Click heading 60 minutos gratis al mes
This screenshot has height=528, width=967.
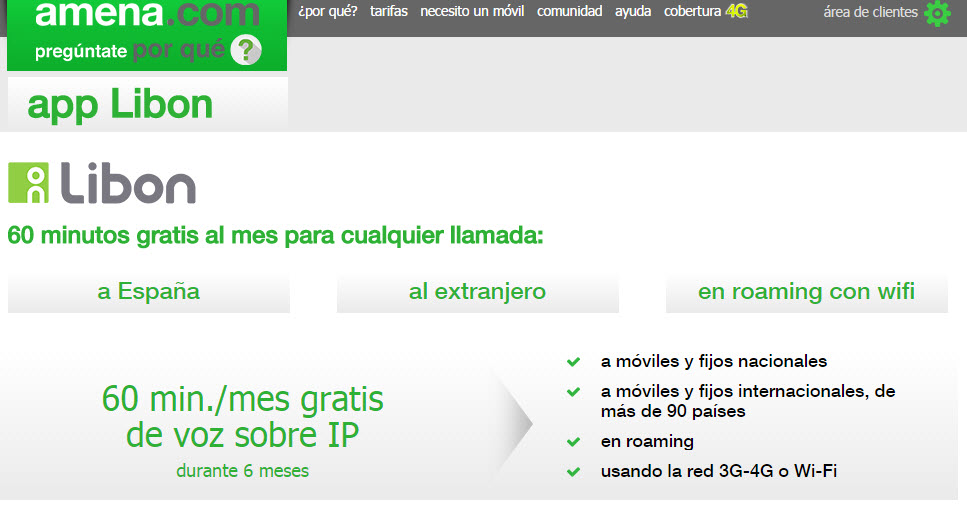point(275,236)
